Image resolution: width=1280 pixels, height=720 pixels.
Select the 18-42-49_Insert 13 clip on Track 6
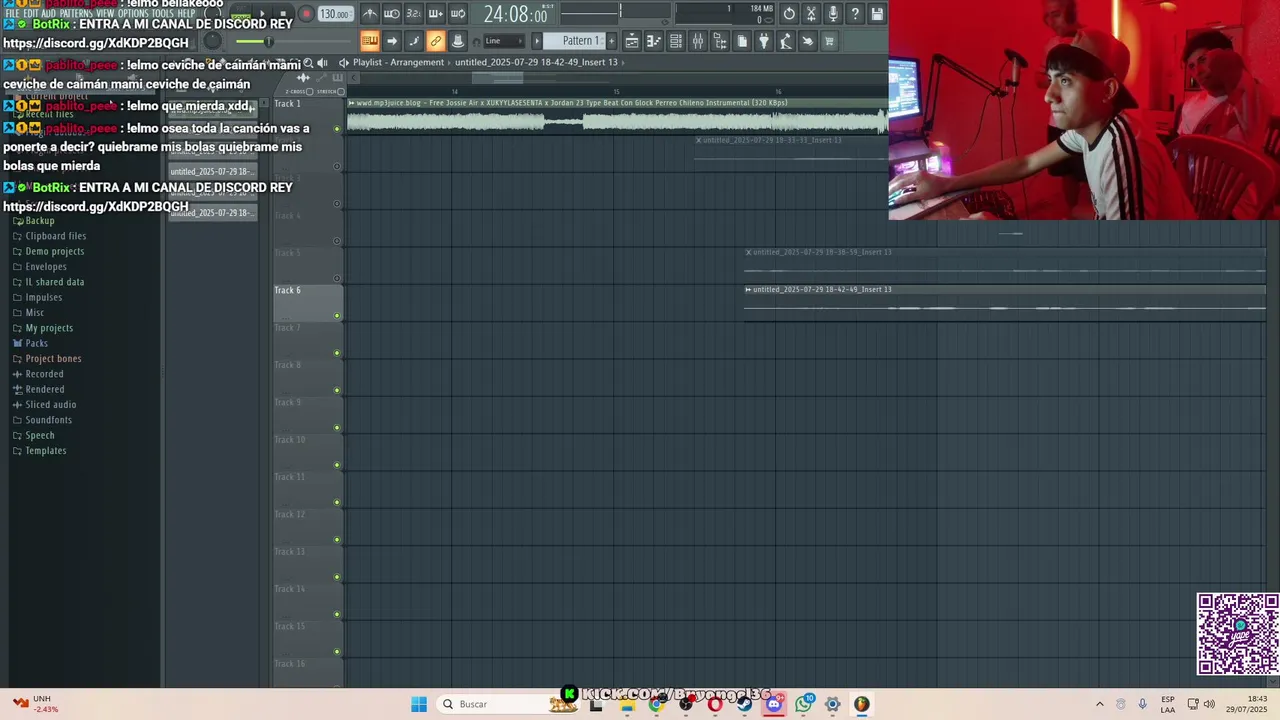coord(1005,303)
